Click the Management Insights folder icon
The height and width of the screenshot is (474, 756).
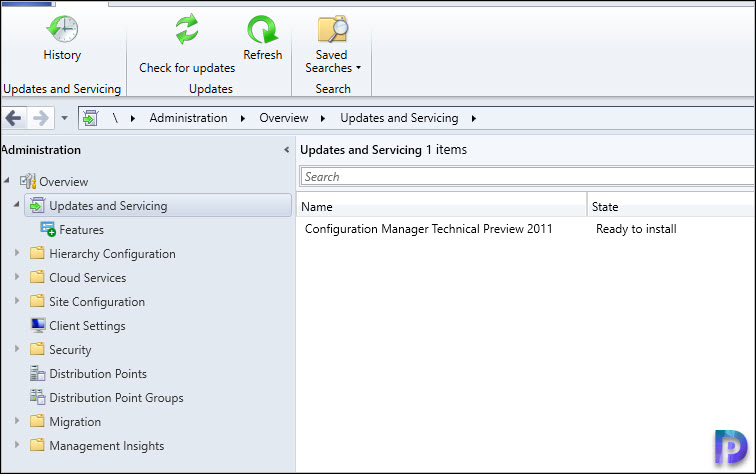pos(37,445)
